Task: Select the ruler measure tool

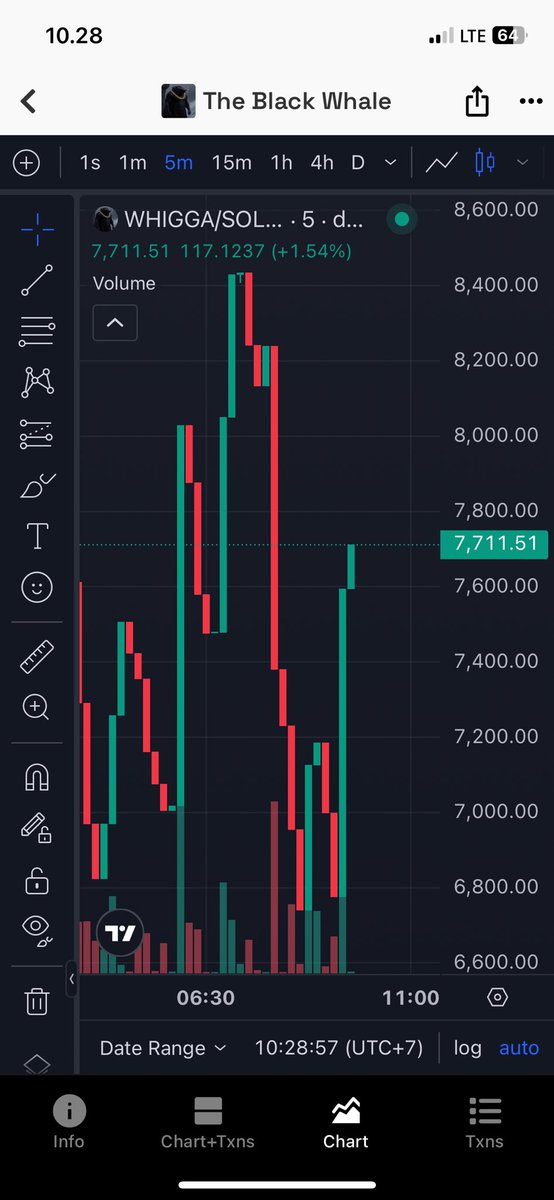Action: click(37, 656)
